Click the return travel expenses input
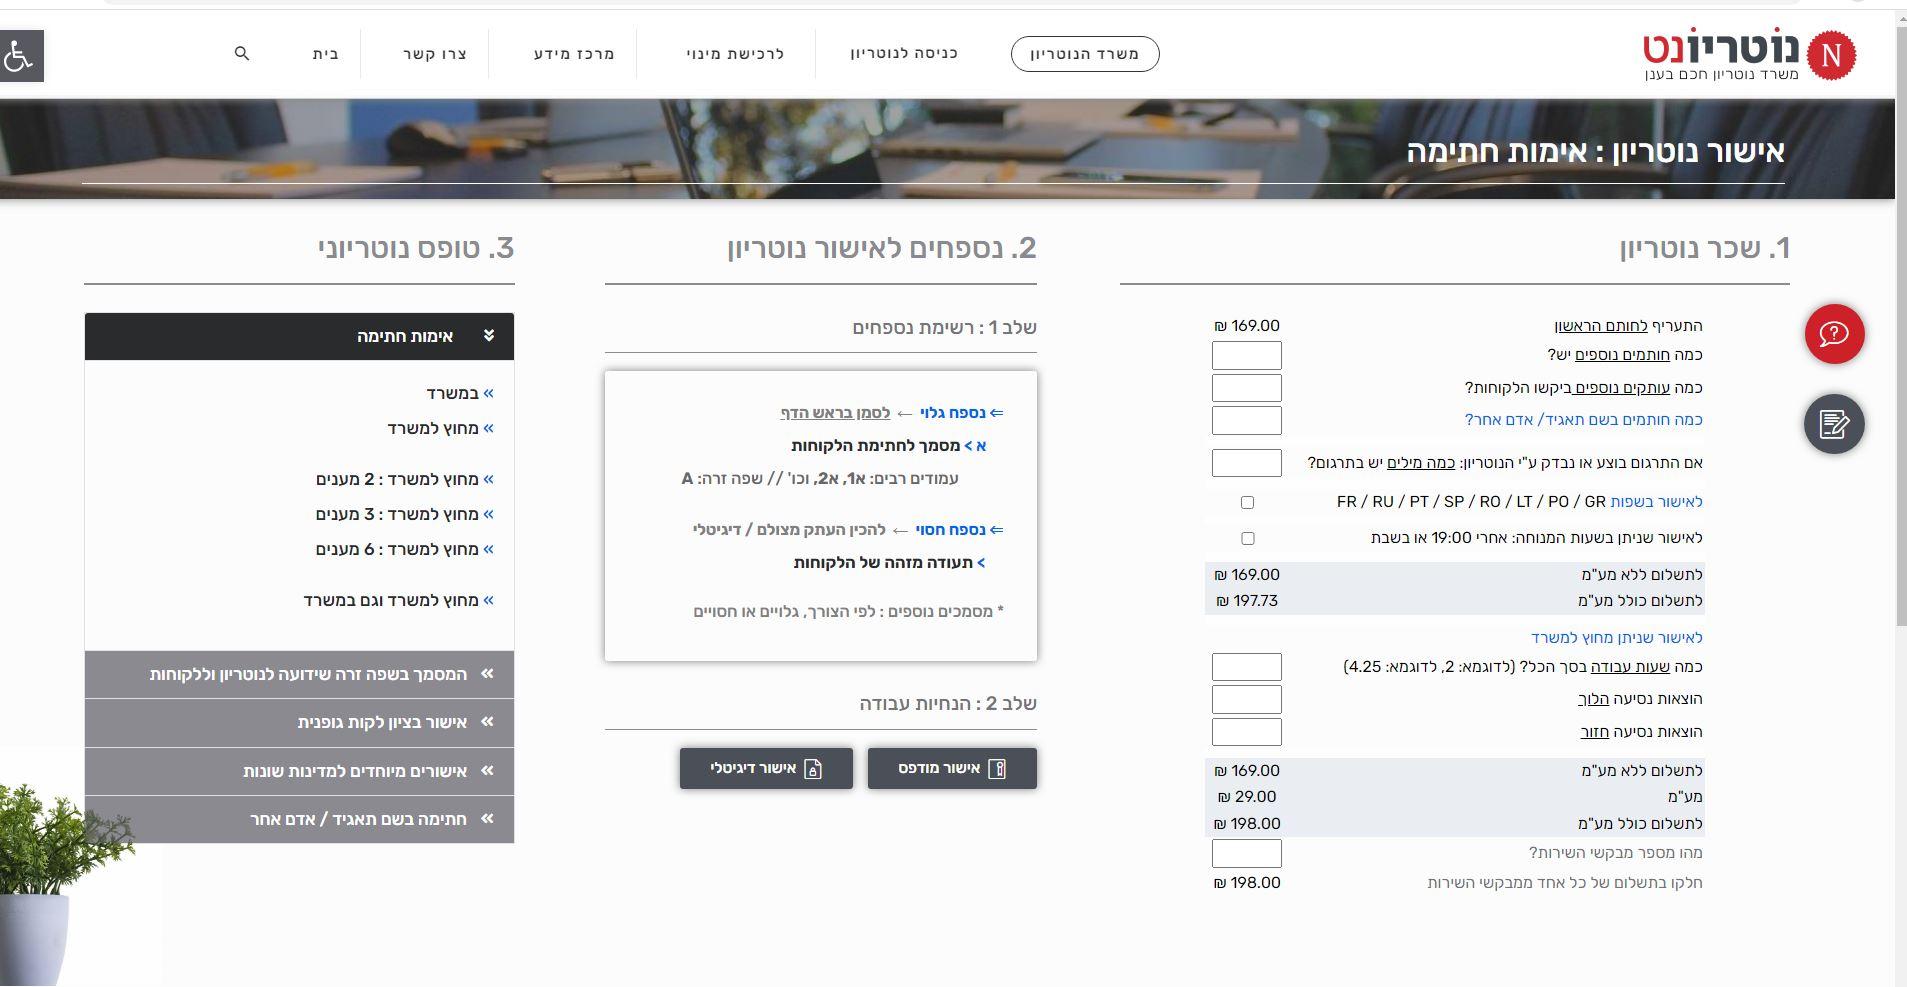Viewport: 1907px width, 987px height. pos(1246,732)
